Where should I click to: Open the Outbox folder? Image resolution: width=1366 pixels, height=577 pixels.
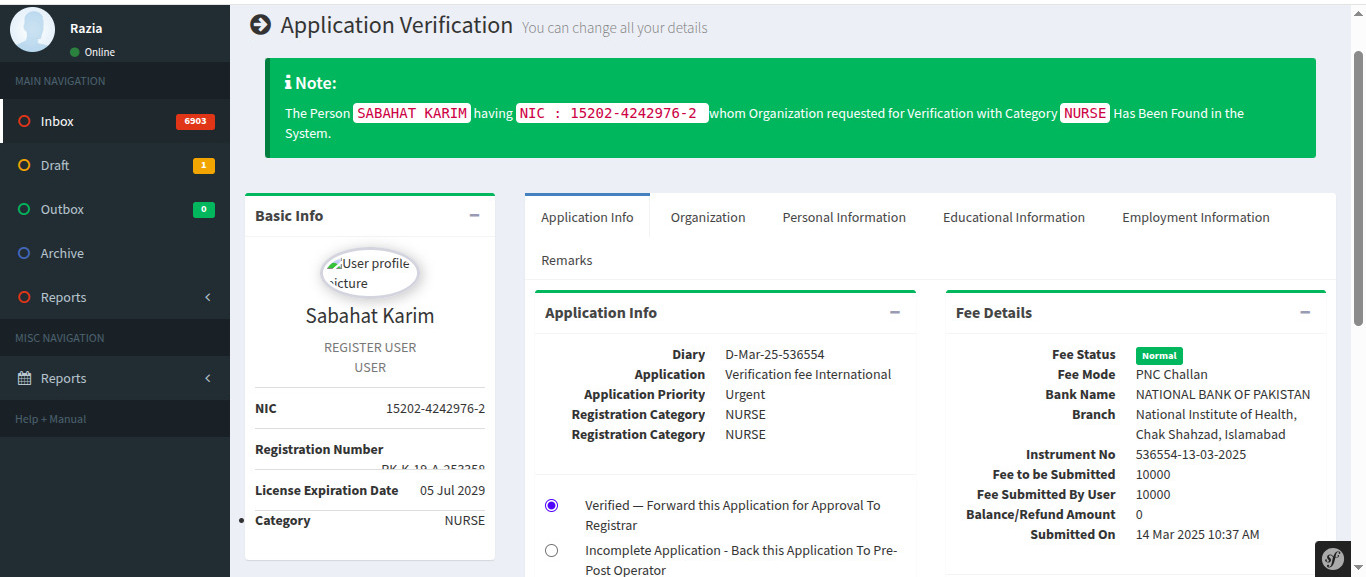pyautogui.click(x=115, y=209)
